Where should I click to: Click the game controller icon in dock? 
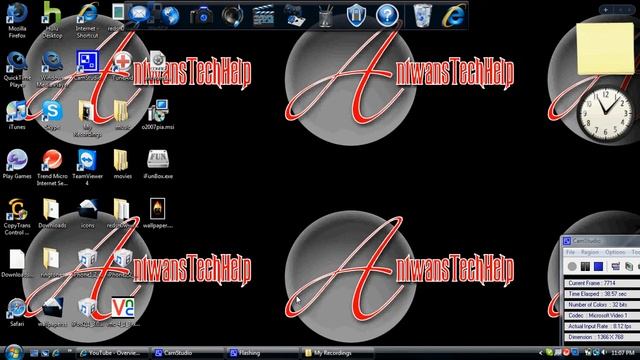(295, 16)
